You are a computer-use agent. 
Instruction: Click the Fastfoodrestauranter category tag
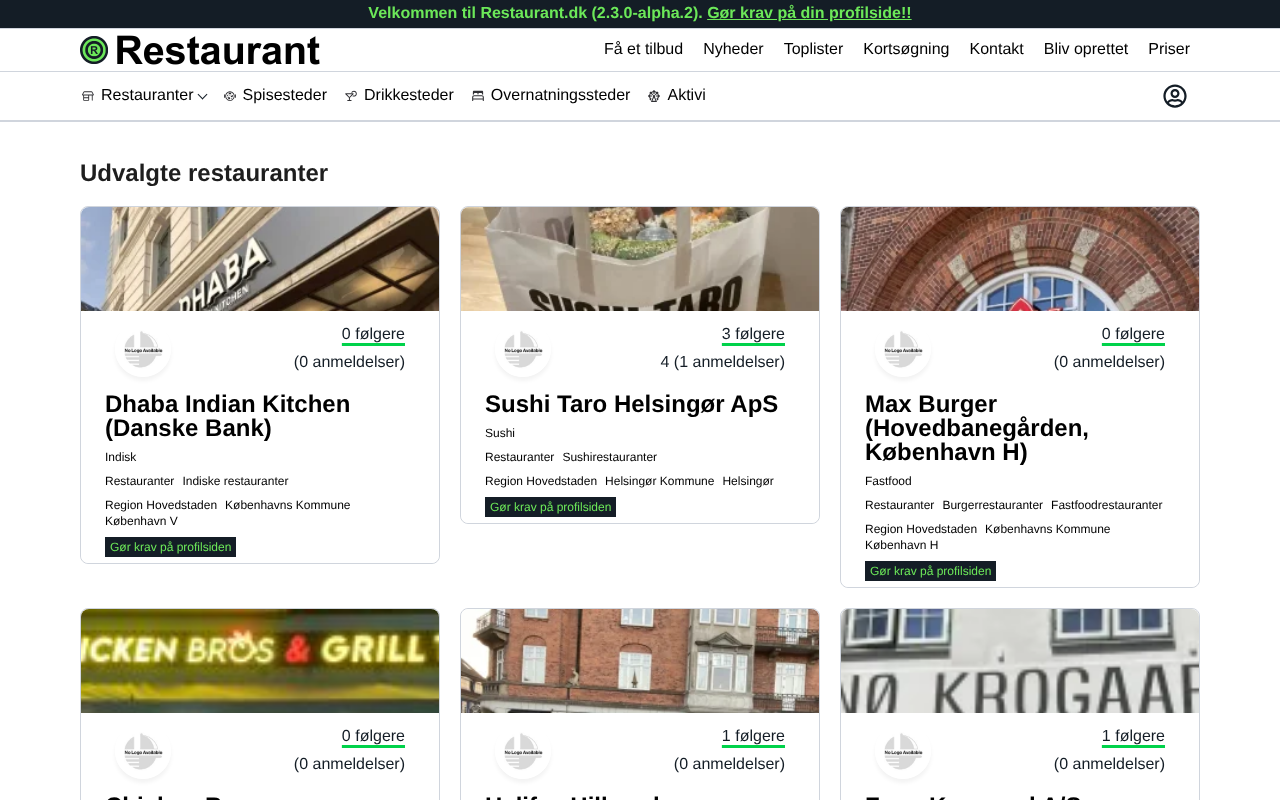(1107, 505)
